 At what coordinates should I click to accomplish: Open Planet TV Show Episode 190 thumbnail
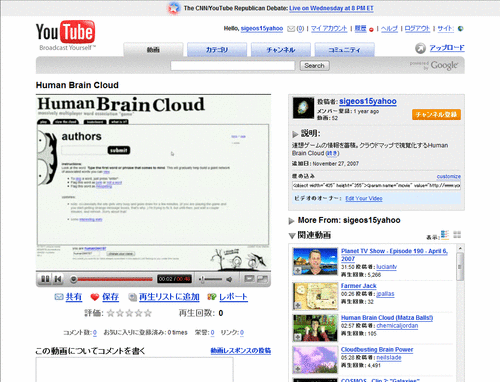(315, 261)
